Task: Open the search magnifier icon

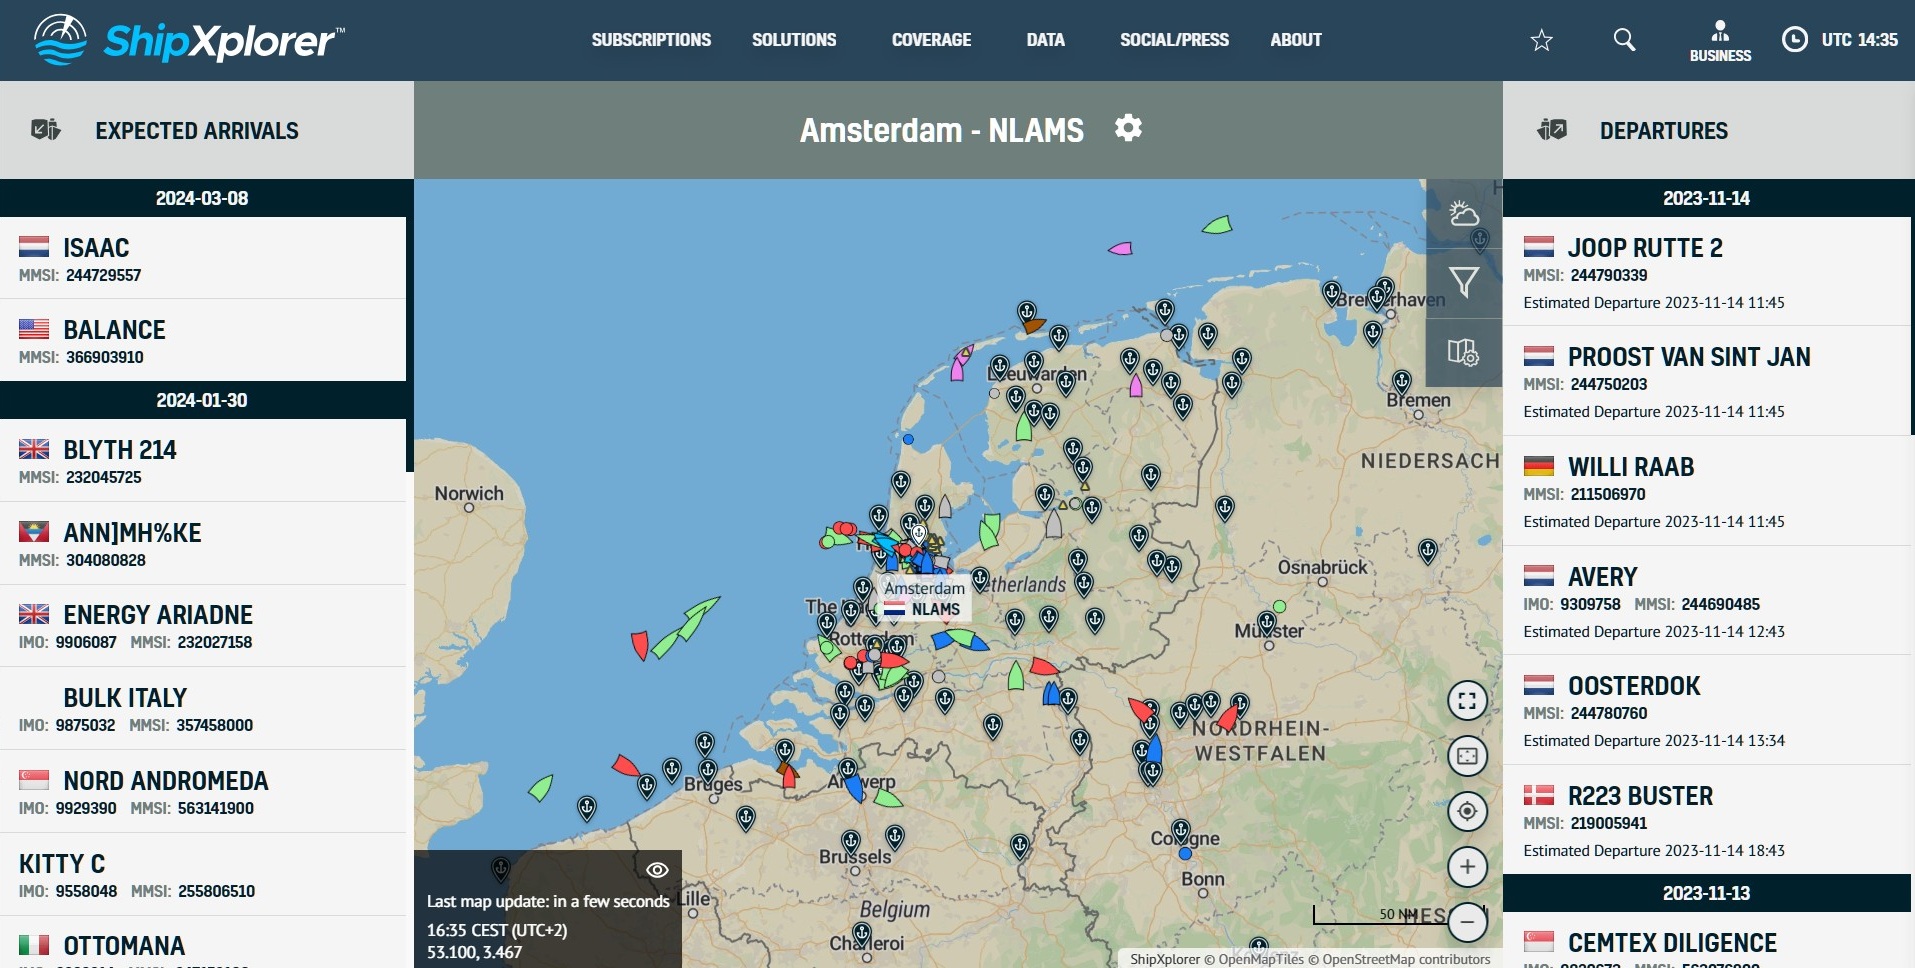Action: click(1624, 40)
